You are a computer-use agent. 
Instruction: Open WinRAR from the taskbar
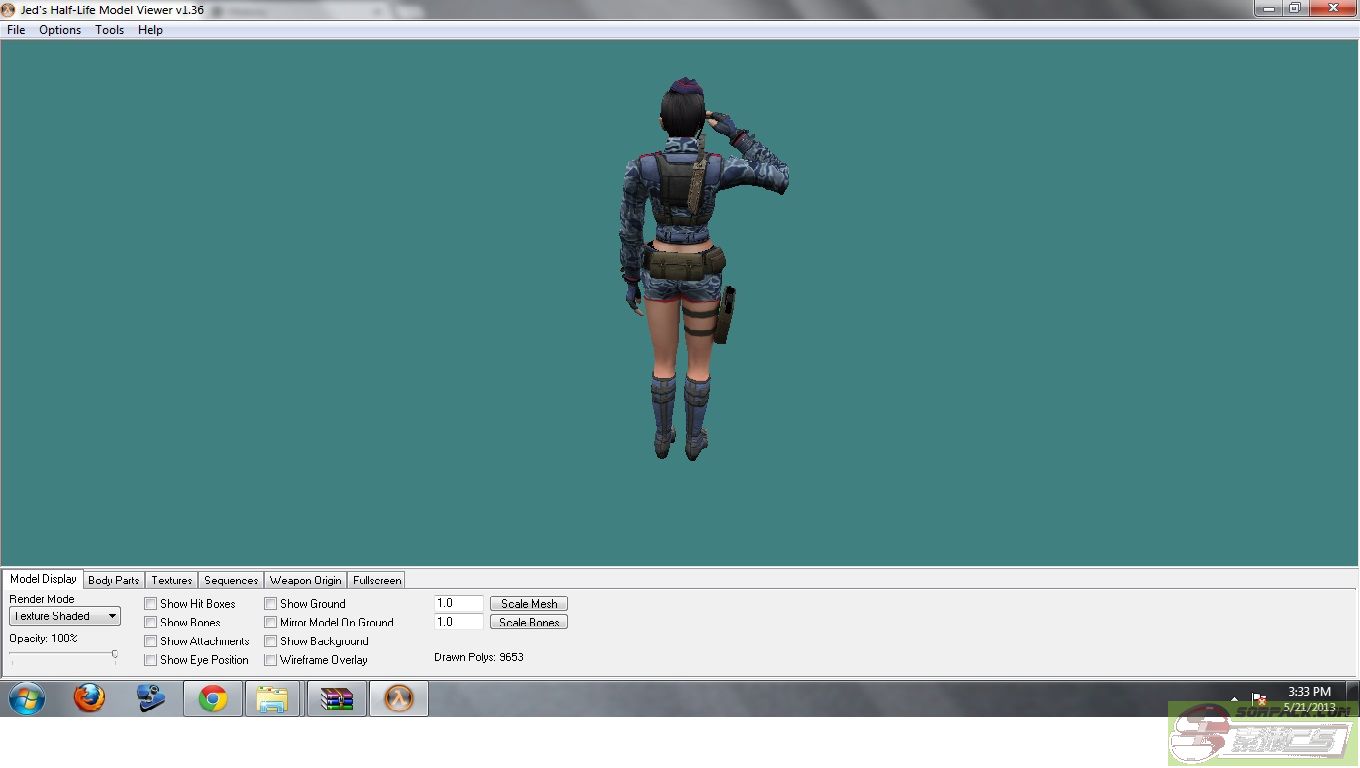[x=337, y=698]
